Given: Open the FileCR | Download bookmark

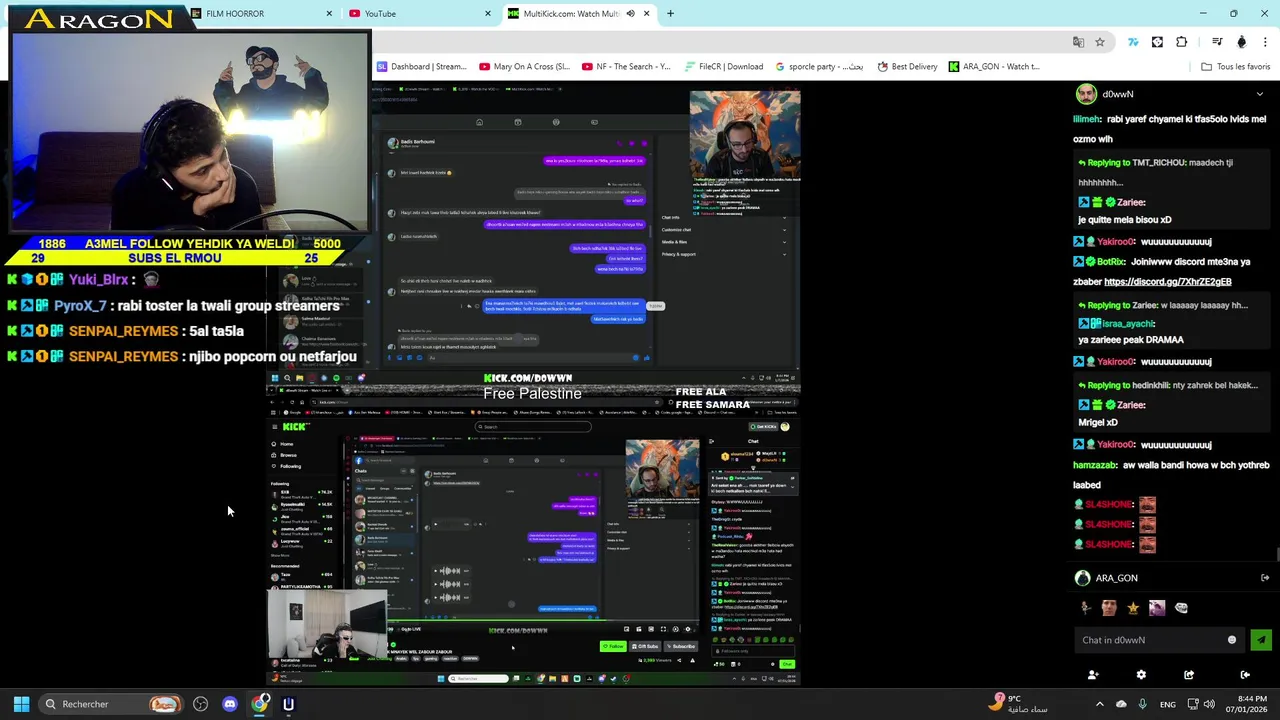Looking at the screenshot, I should coord(724,67).
